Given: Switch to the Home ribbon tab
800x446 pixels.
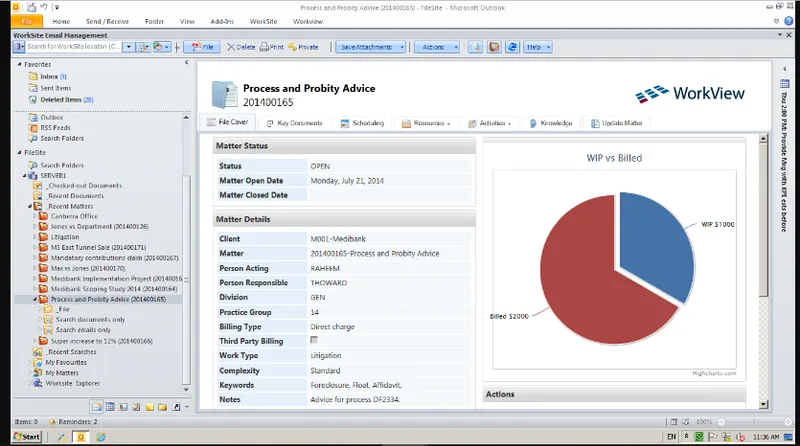Looking at the screenshot, I should [x=61, y=21].
